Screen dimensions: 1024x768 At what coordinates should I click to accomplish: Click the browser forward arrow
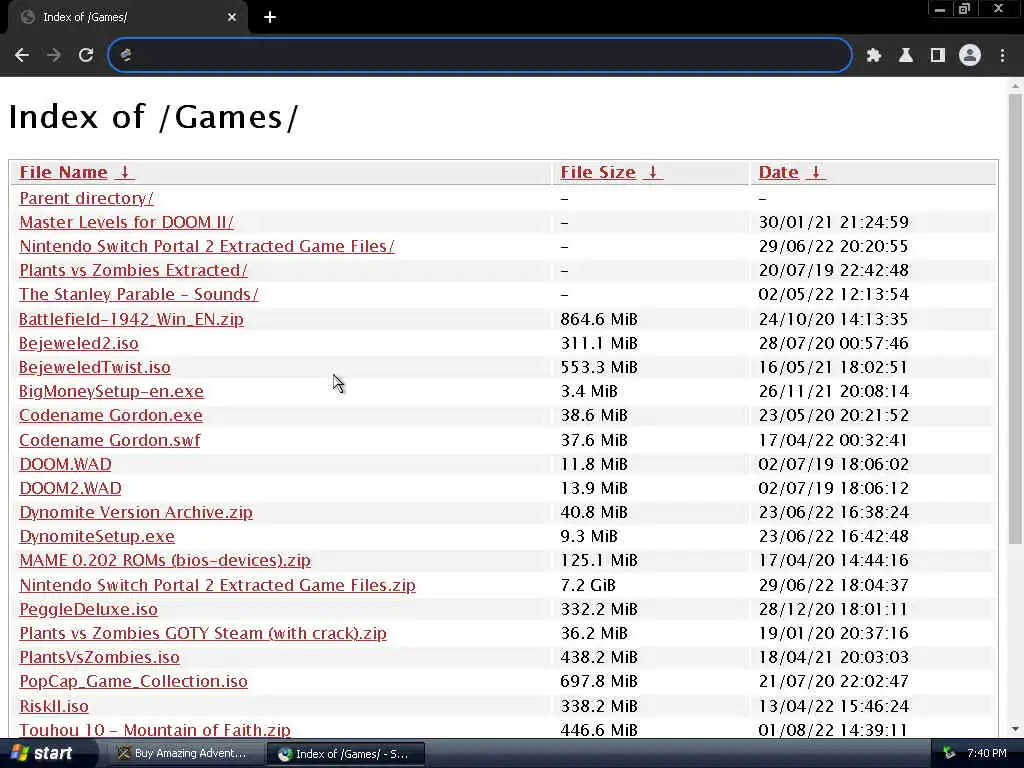(54, 56)
